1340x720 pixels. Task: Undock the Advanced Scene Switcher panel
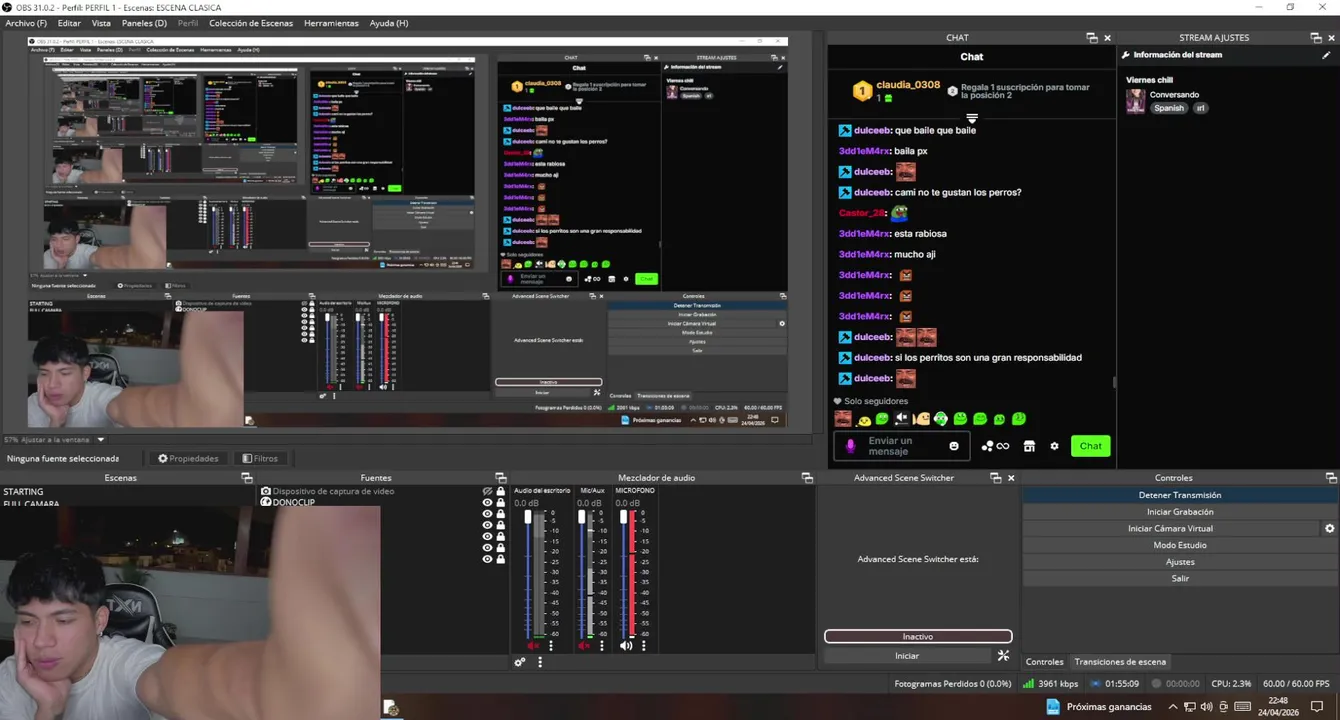(x=995, y=478)
